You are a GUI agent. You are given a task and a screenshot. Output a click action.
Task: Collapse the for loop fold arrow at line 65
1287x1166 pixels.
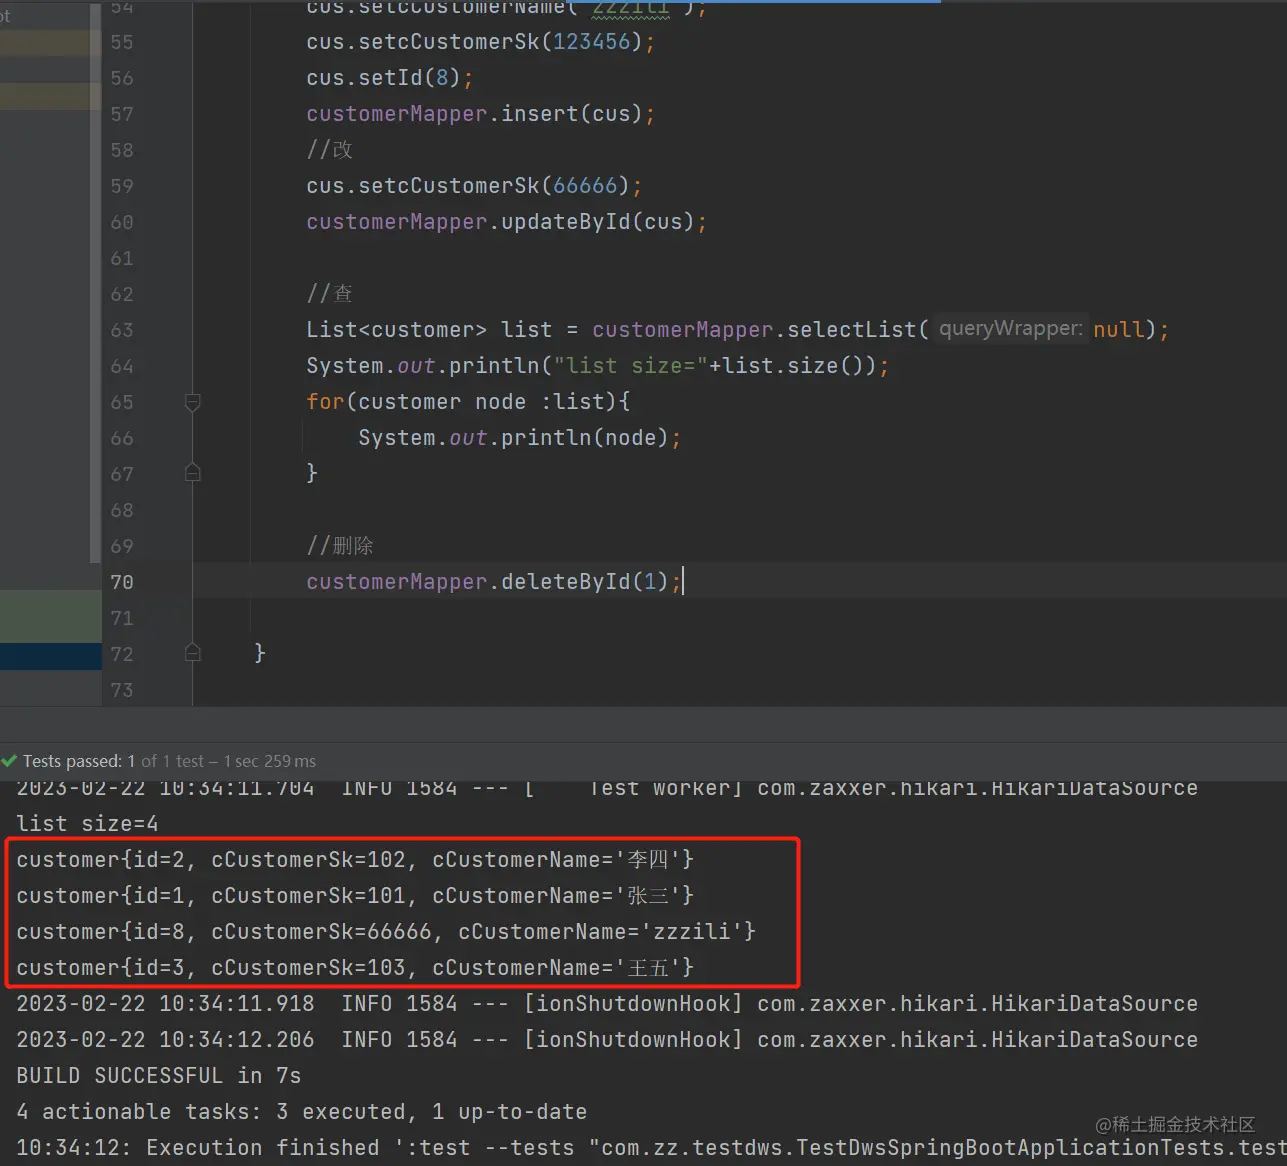coord(192,402)
